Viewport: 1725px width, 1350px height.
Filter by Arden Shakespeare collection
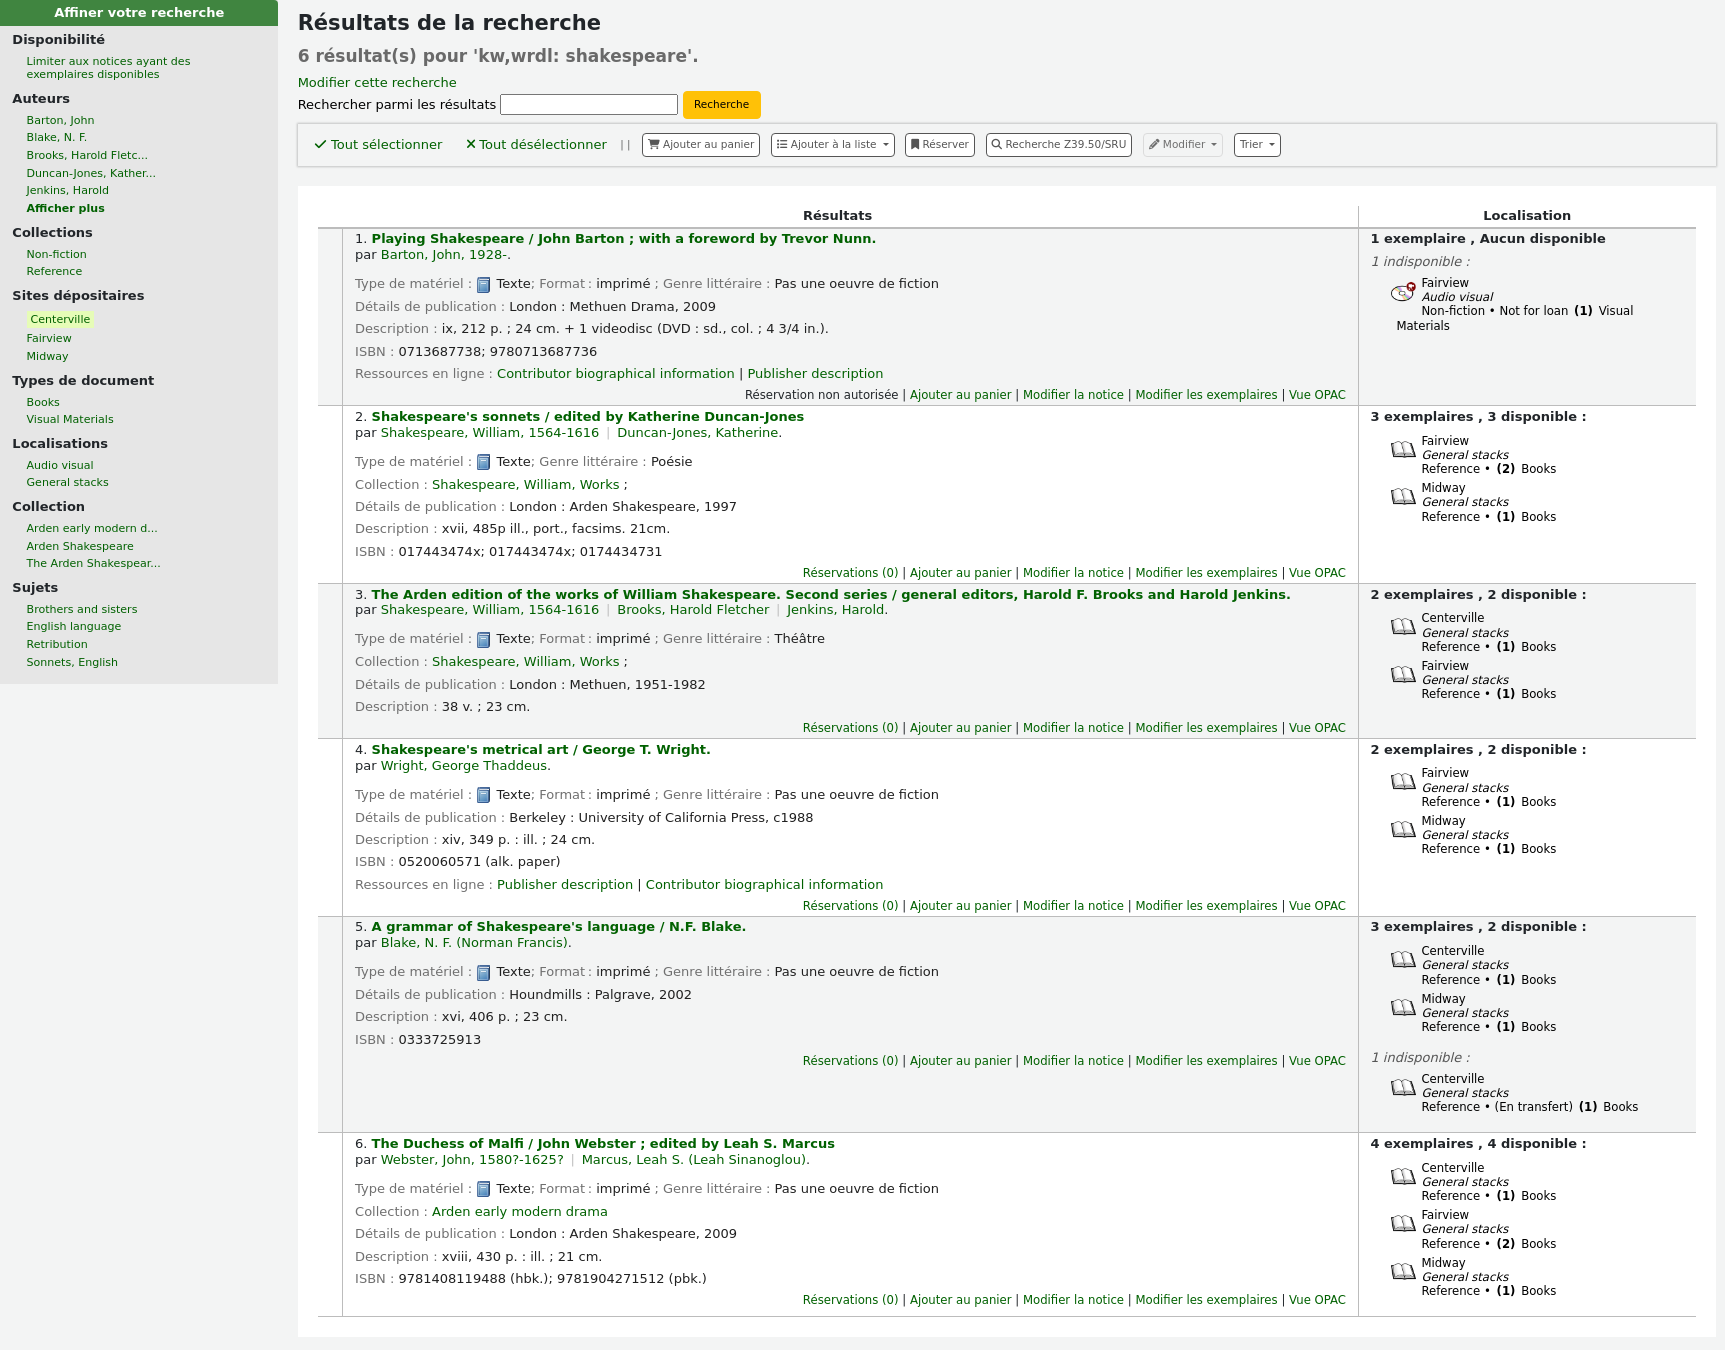pos(80,546)
